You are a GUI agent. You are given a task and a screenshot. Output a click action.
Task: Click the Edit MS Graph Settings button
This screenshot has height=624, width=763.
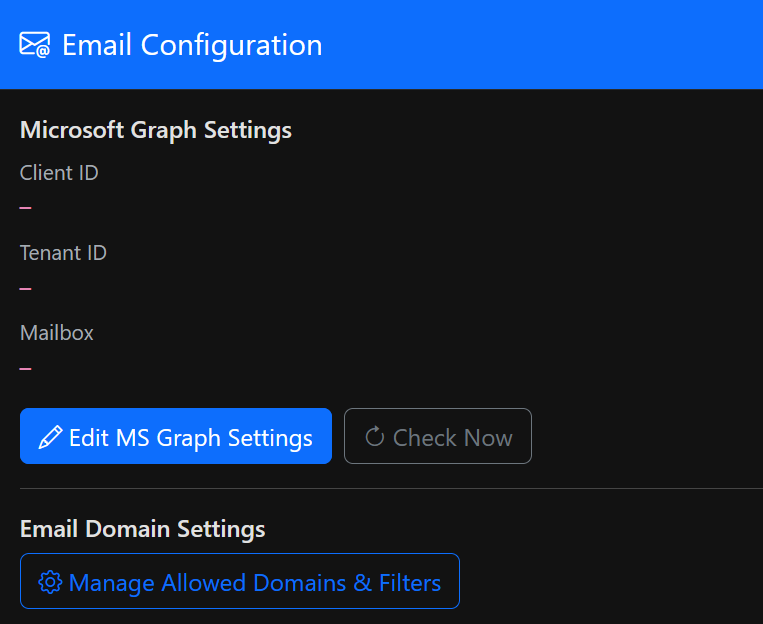coord(176,436)
